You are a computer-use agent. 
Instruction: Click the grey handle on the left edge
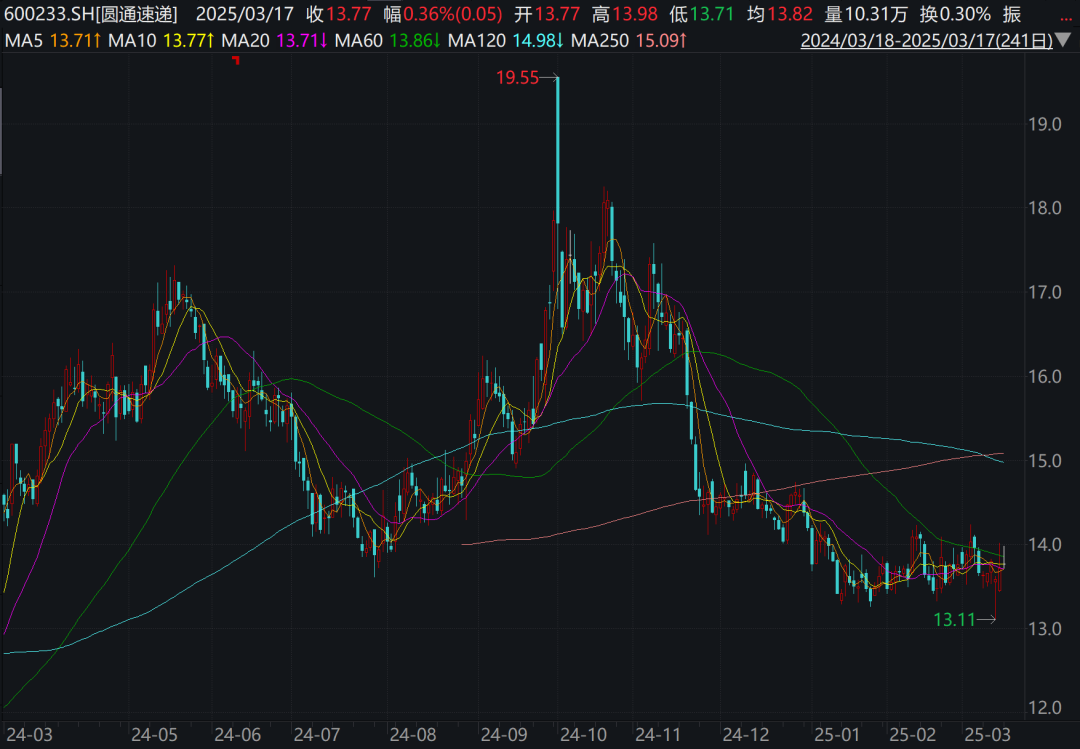point(1,131)
